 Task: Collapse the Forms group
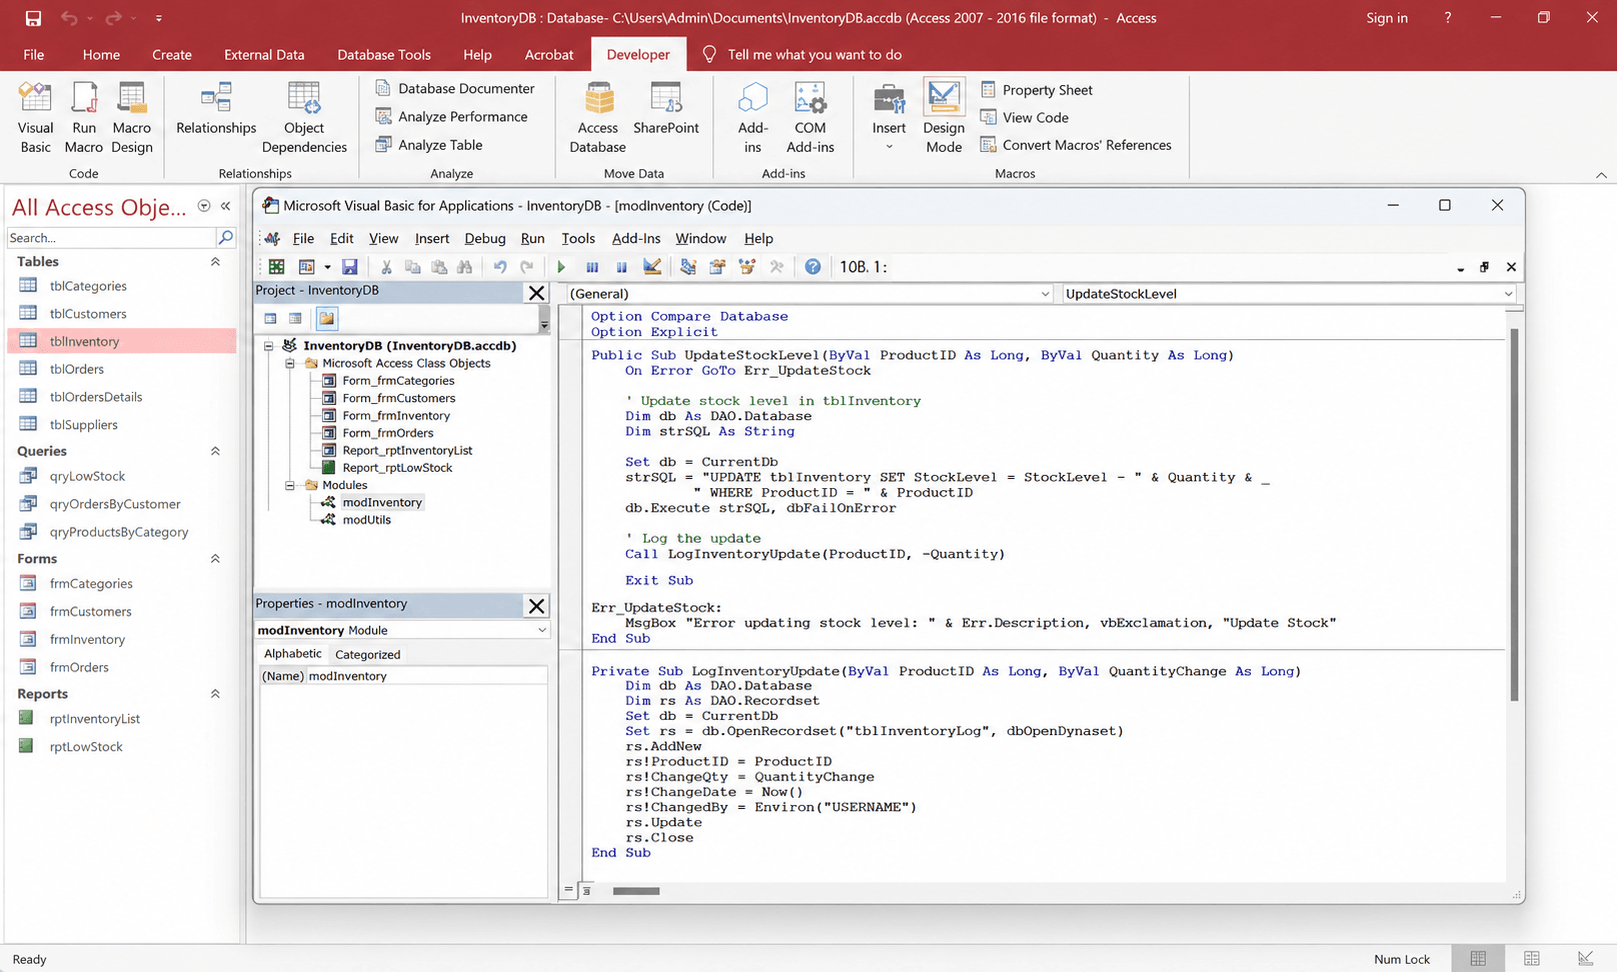click(215, 559)
